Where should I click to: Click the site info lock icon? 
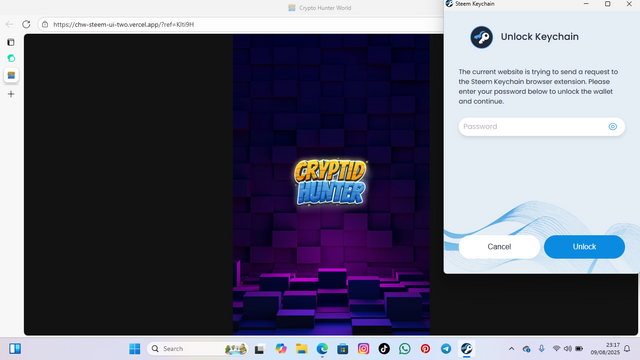pyautogui.click(x=45, y=24)
